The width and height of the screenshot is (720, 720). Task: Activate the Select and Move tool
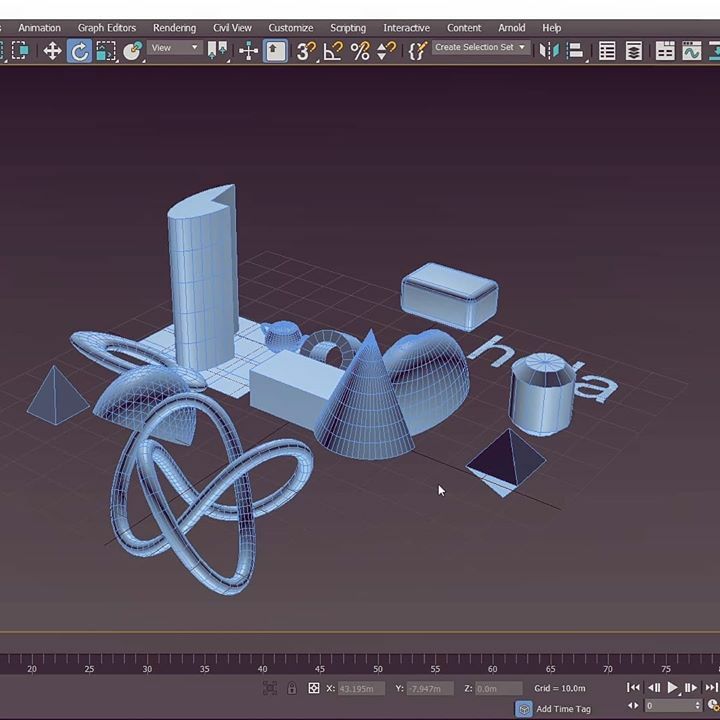point(52,51)
